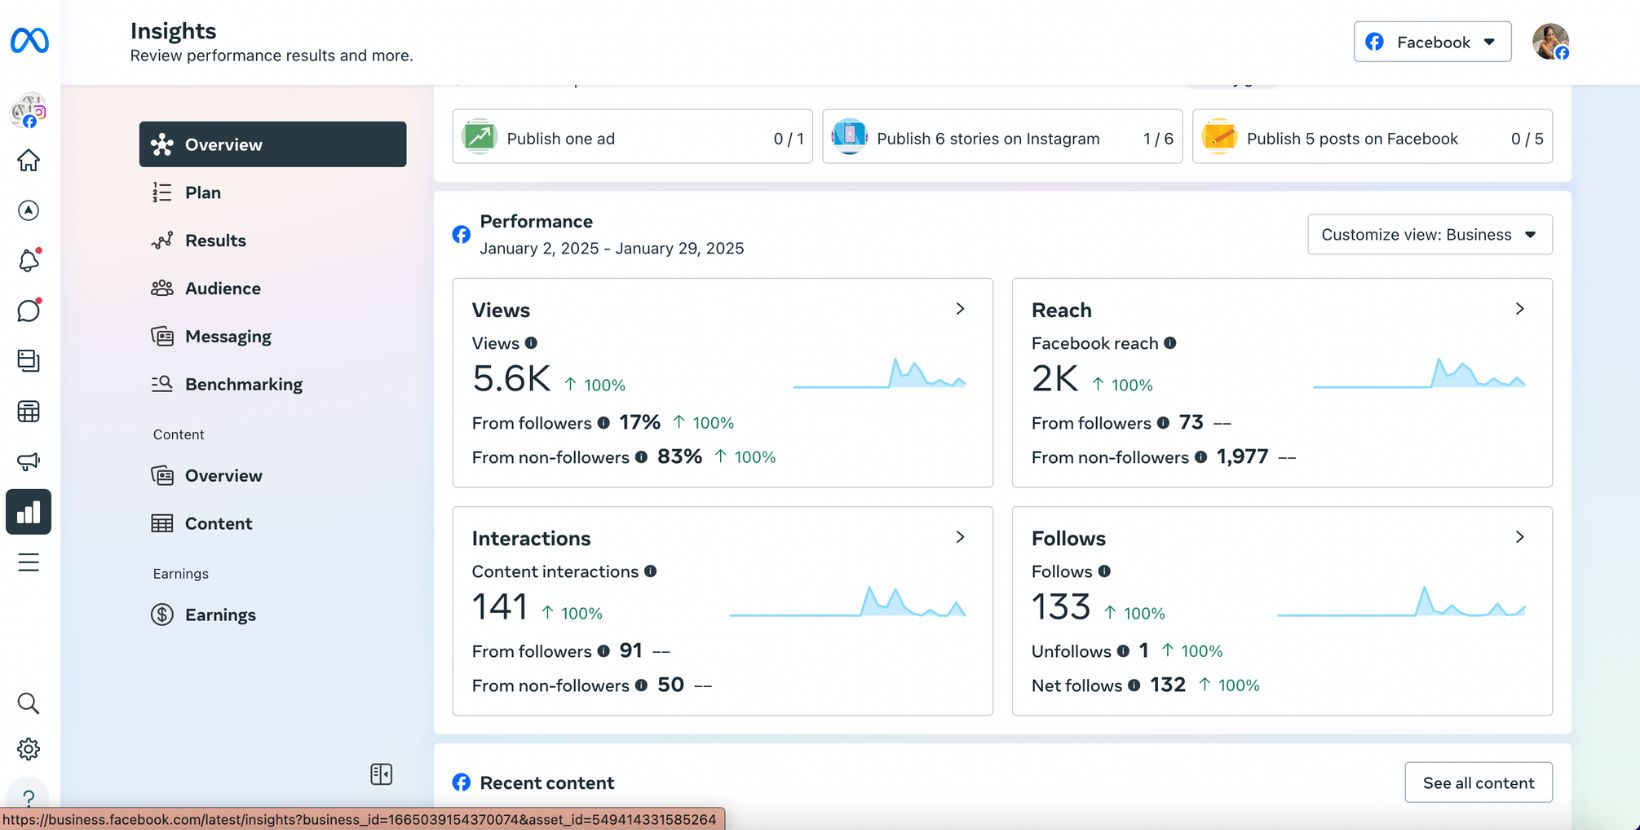Click the '133' follows value

point(1061,607)
